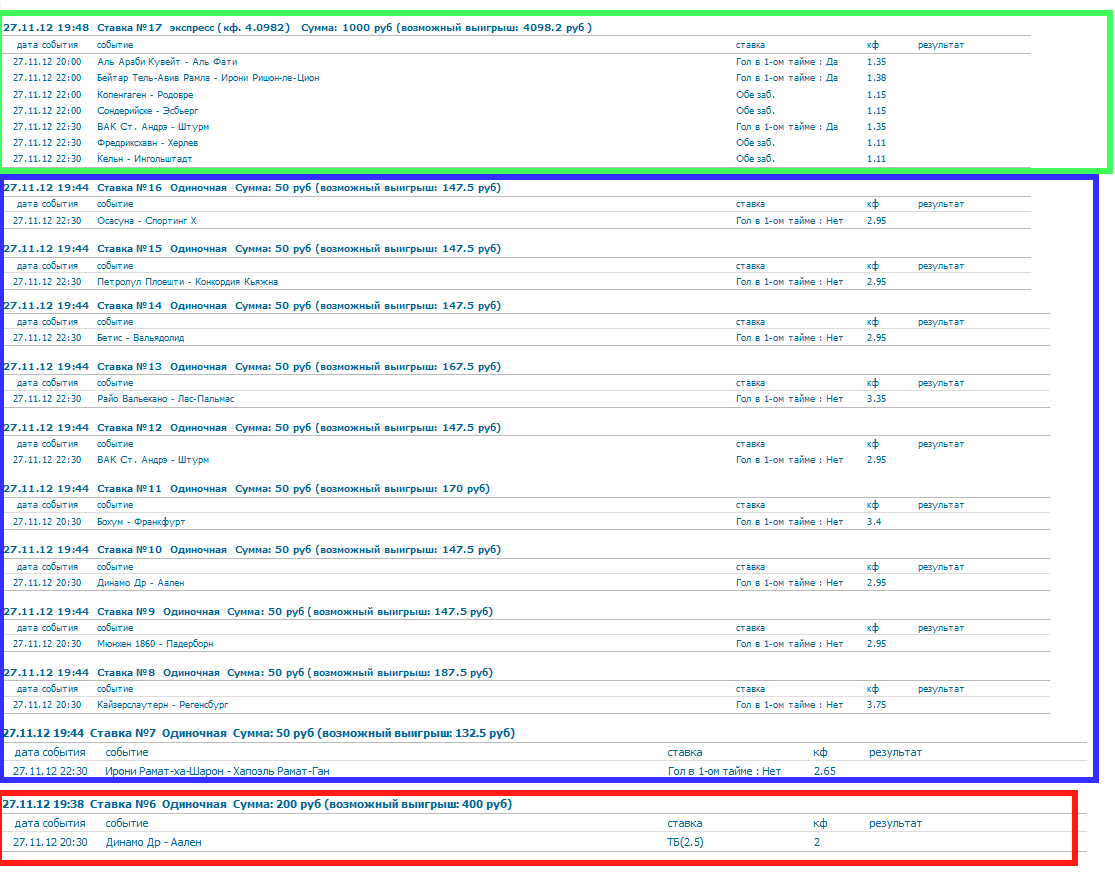
Task: Click coefficient 2.65 for Ставка №7
Action: click(x=825, y=772)
